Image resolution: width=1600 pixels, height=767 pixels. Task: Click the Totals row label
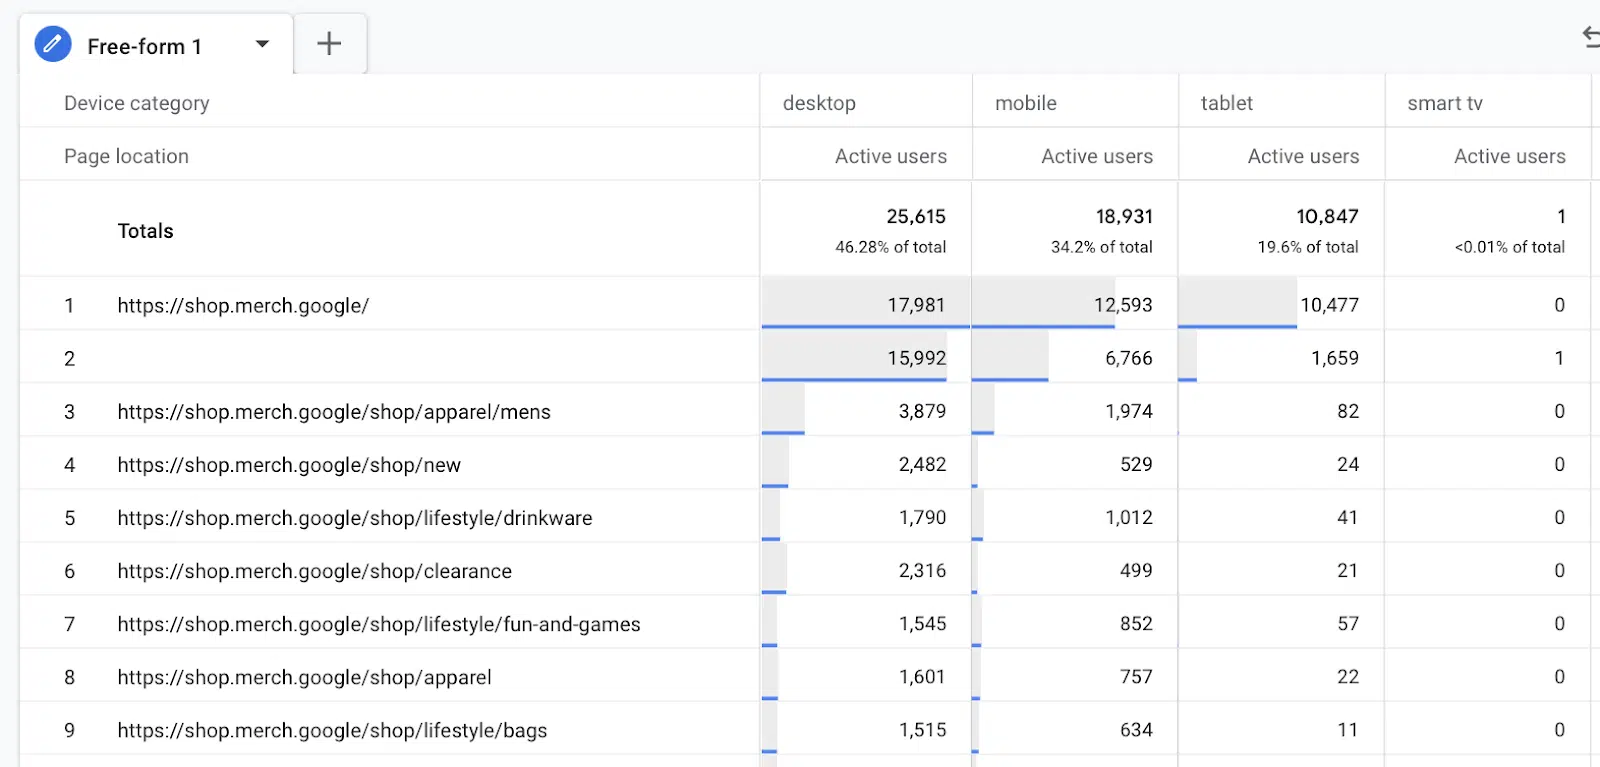145,231
